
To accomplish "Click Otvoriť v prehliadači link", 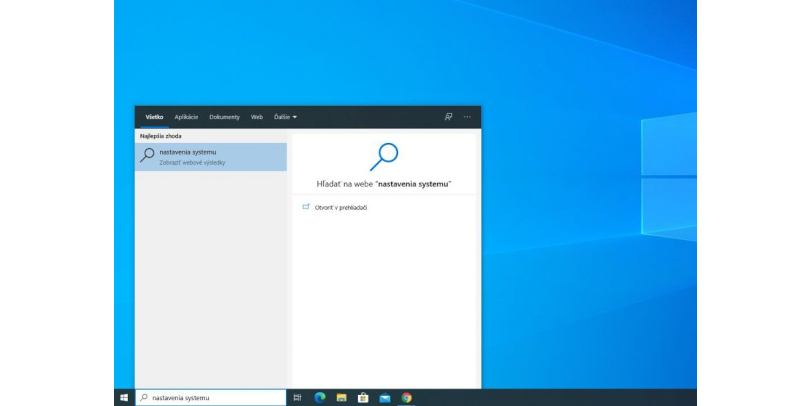I will point(341,207).
